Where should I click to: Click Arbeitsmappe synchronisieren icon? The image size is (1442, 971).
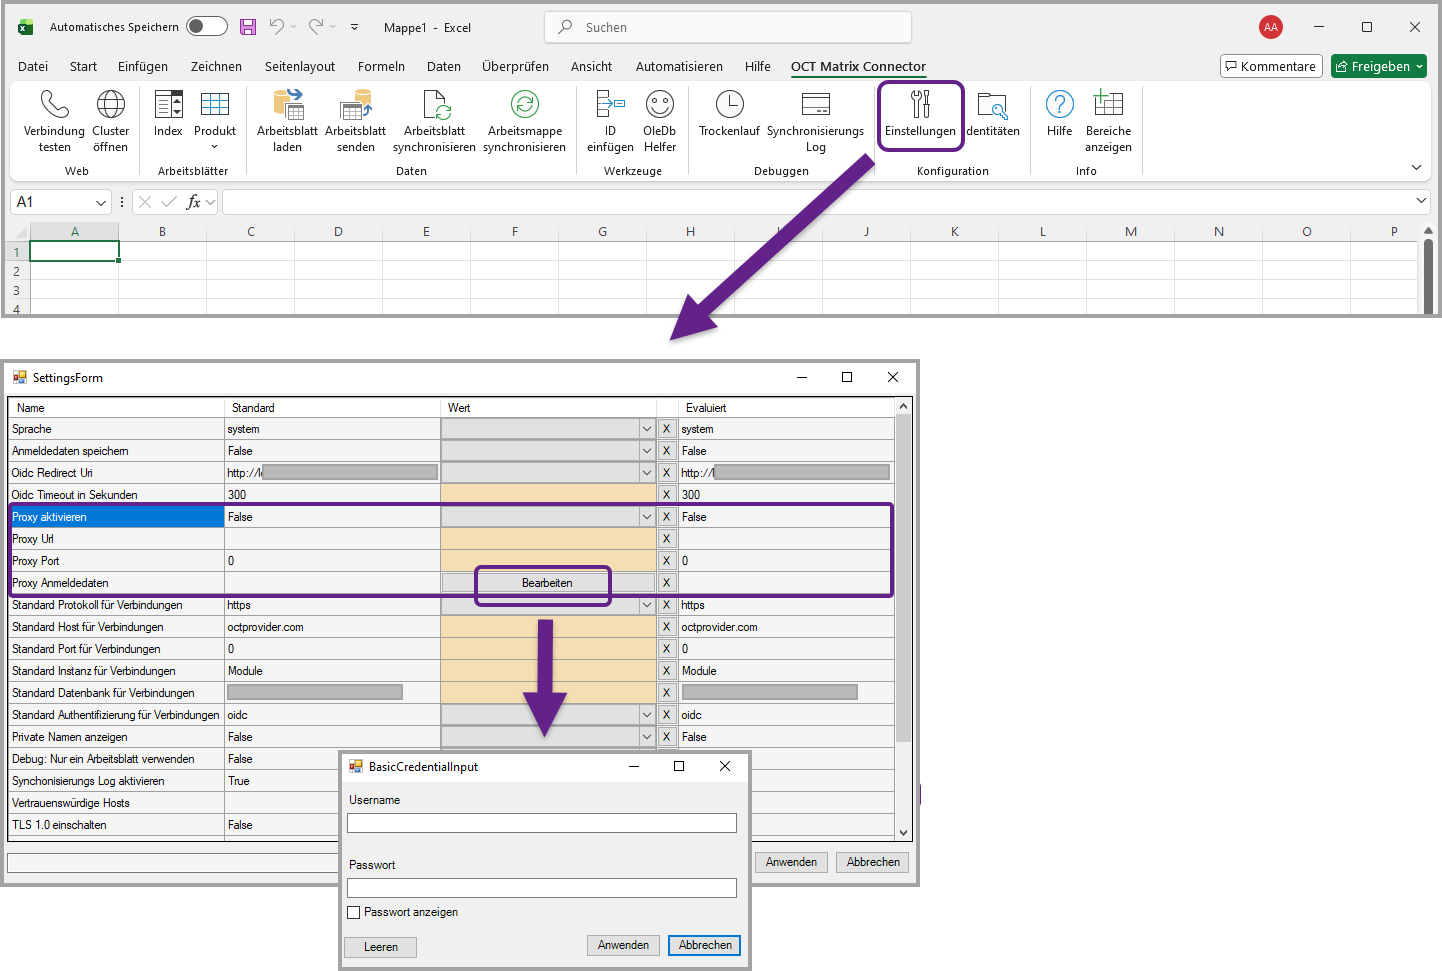point(524,105)
